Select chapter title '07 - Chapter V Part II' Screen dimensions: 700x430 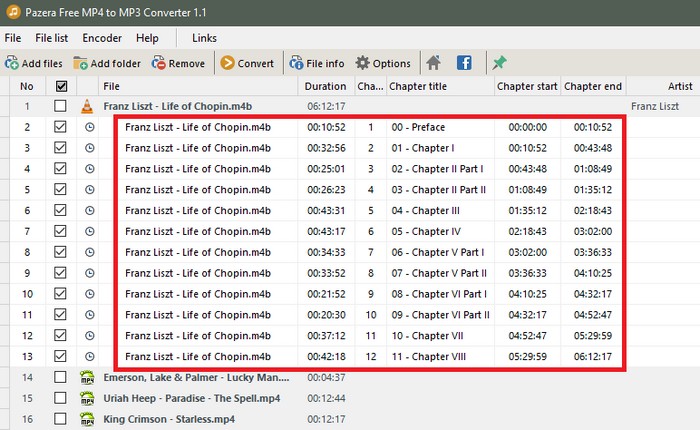(x=439, y=273)
